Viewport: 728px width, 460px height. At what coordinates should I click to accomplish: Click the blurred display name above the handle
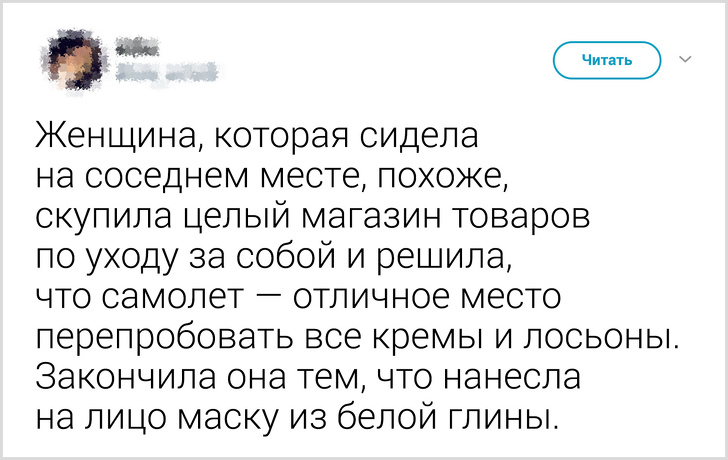tap(138, 47)
